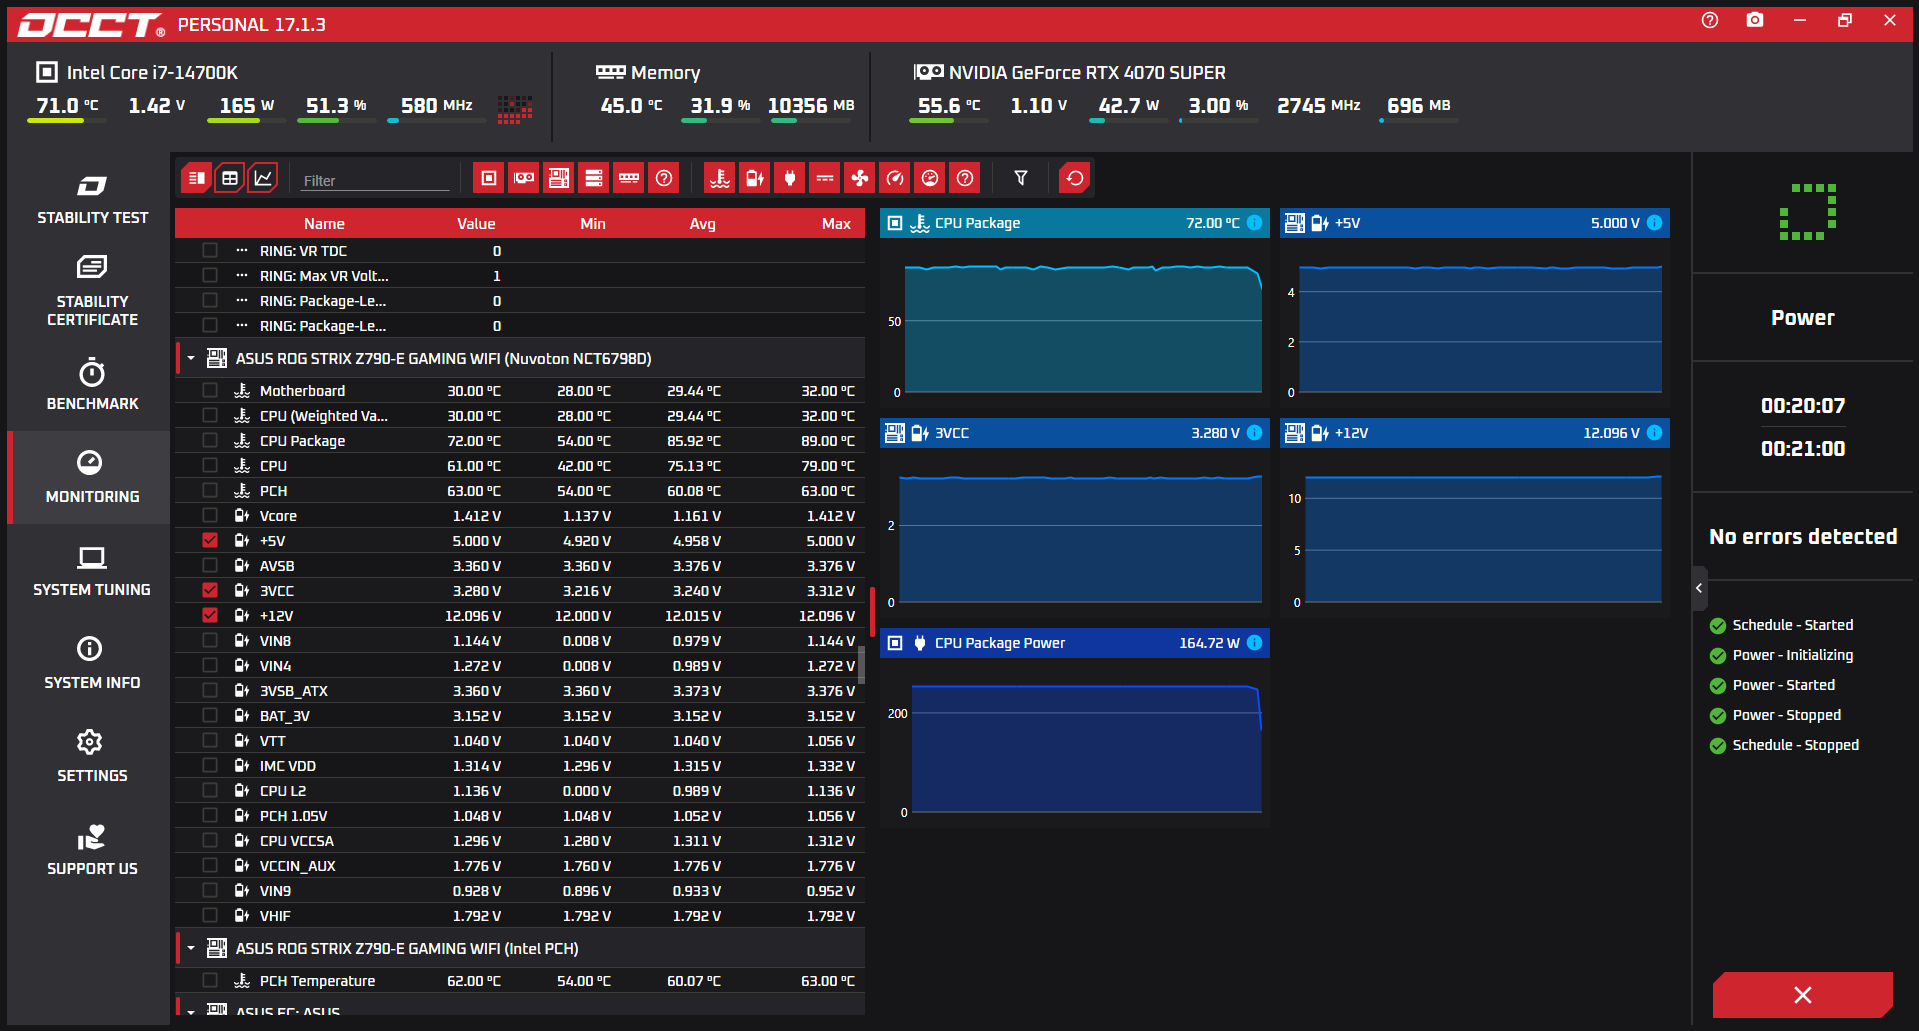This screenshot has height=1031, width=1919.
Task: Uncheck the +5V sensor checkbox
Action: (x=210, y=540)
